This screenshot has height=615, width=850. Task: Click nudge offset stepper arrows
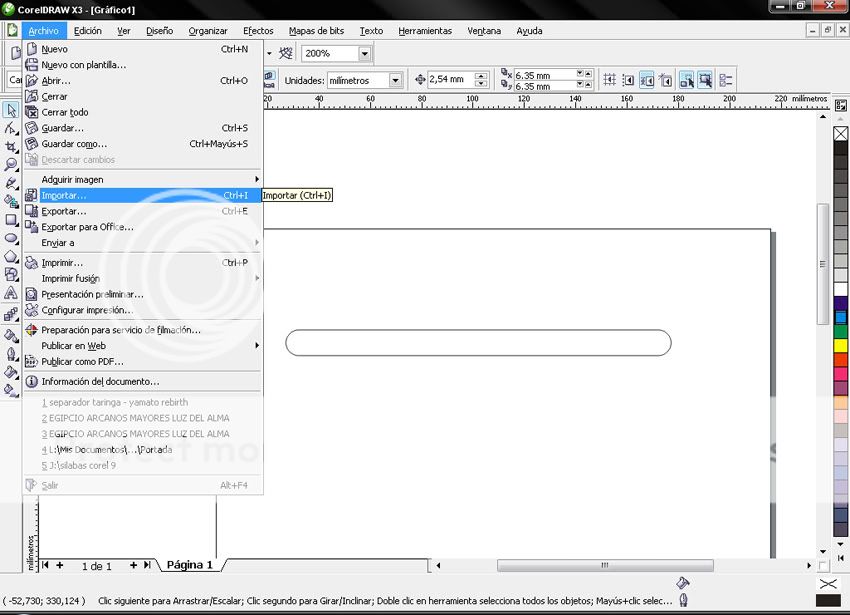pos(481,80)
